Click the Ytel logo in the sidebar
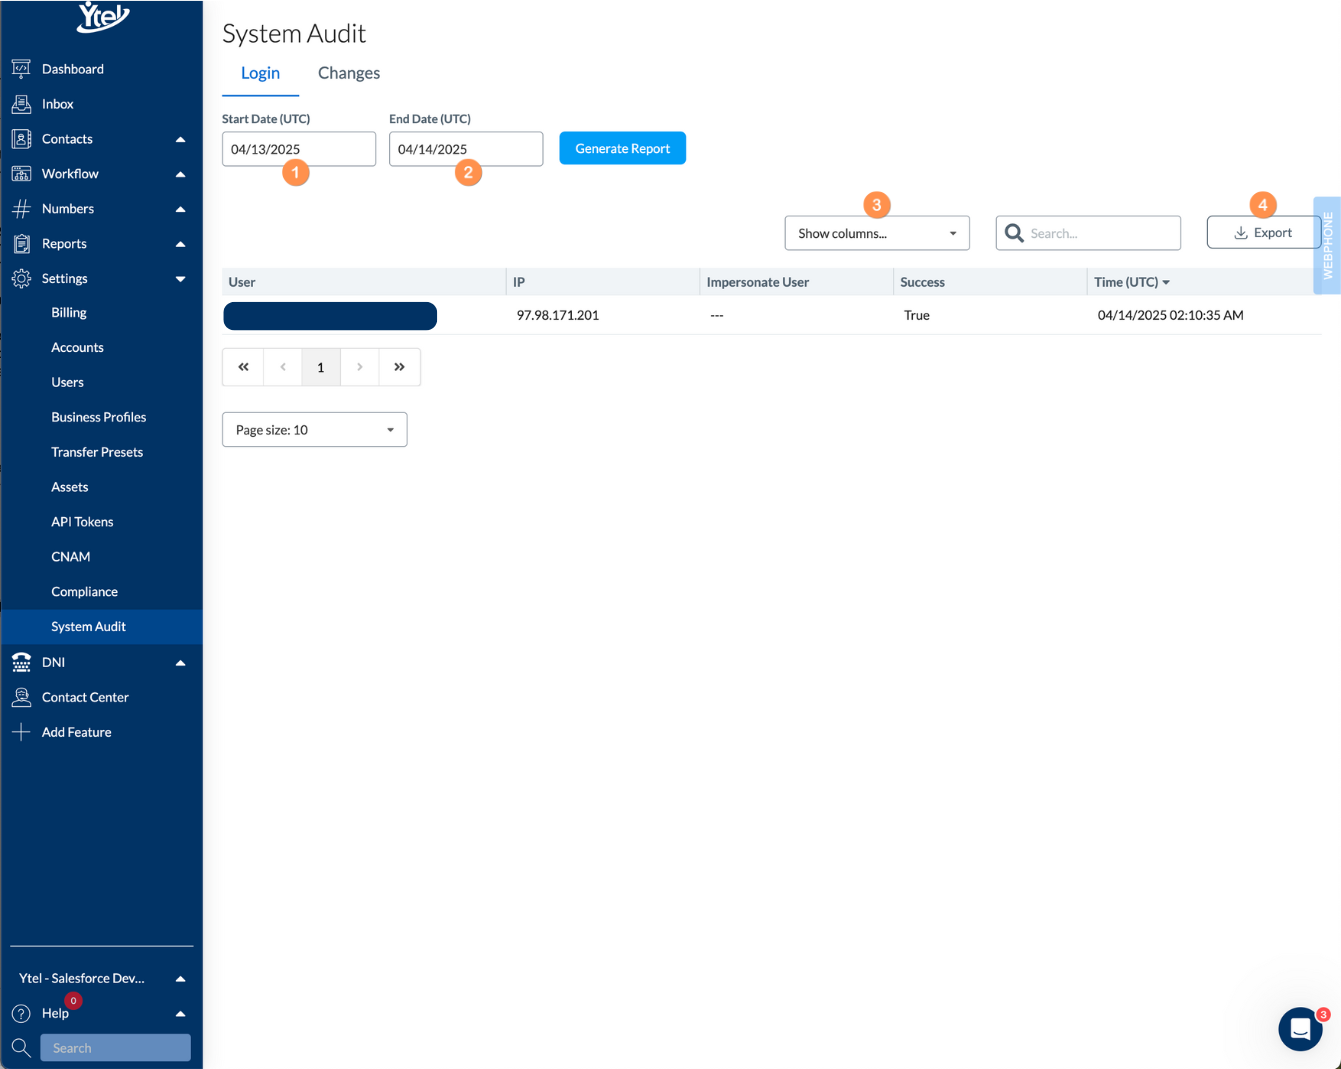Screen dimensions: 1341x1069 pyautogui.click(x=104, y=16)
